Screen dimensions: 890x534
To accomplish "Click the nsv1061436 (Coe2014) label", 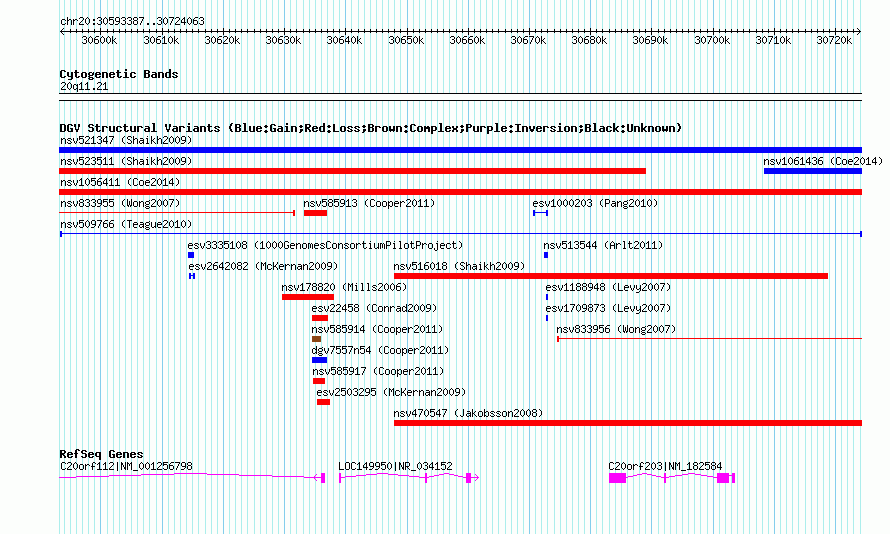I will (823, 161).
